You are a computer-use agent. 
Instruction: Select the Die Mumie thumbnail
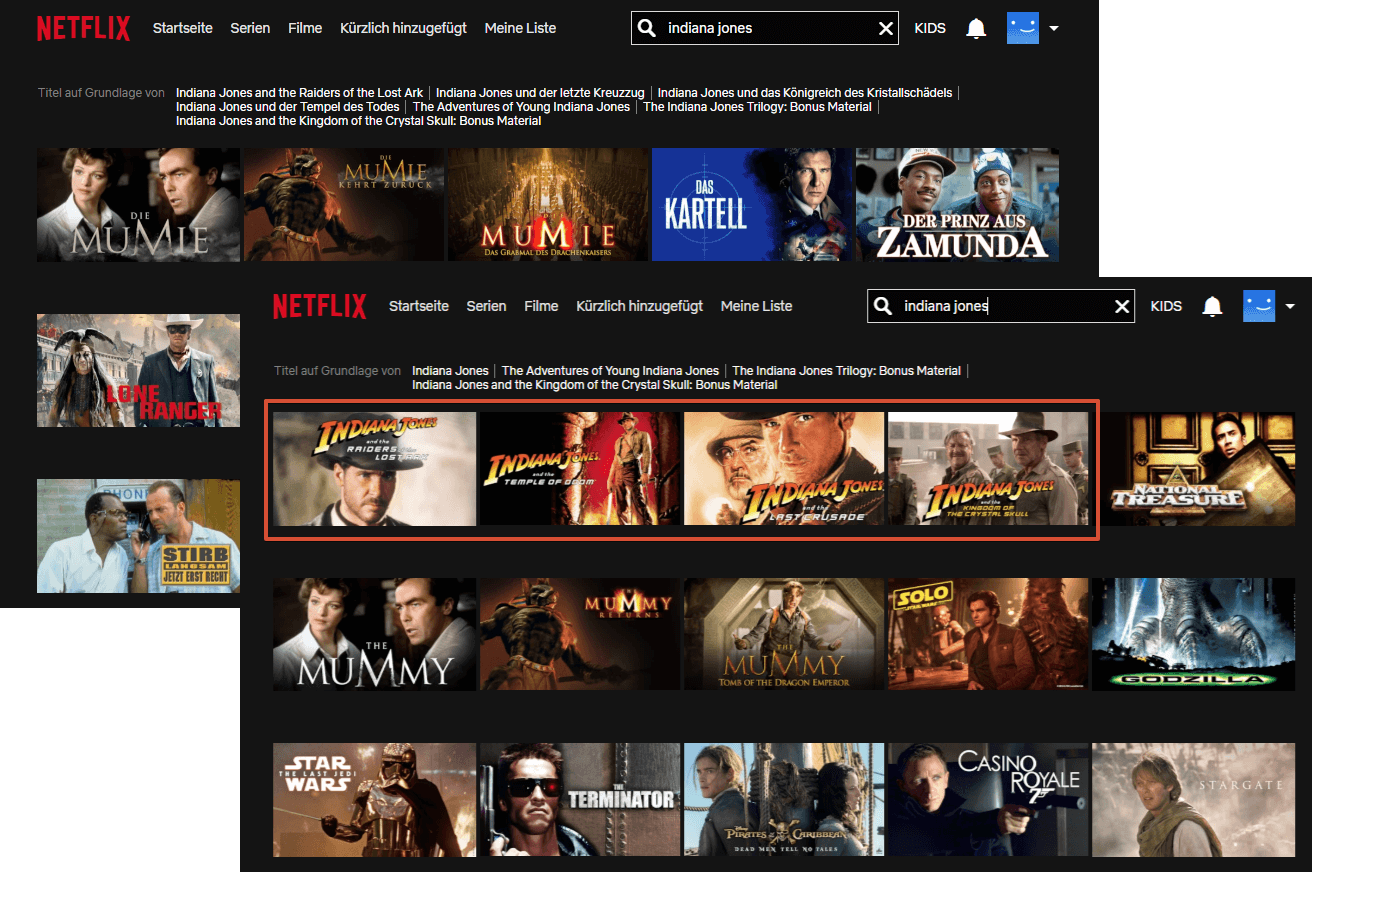pyautogui.click(x=138, y=205)
